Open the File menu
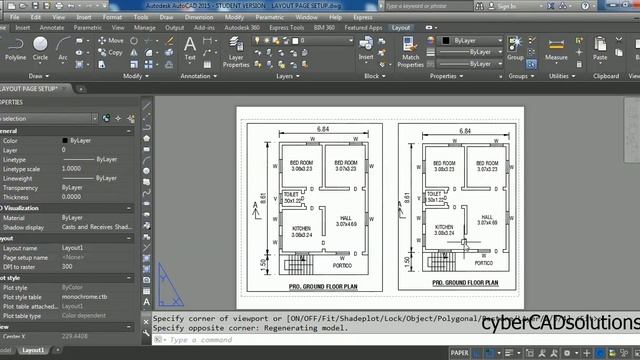This screenshot has width=640, height=360. point(14,17)
